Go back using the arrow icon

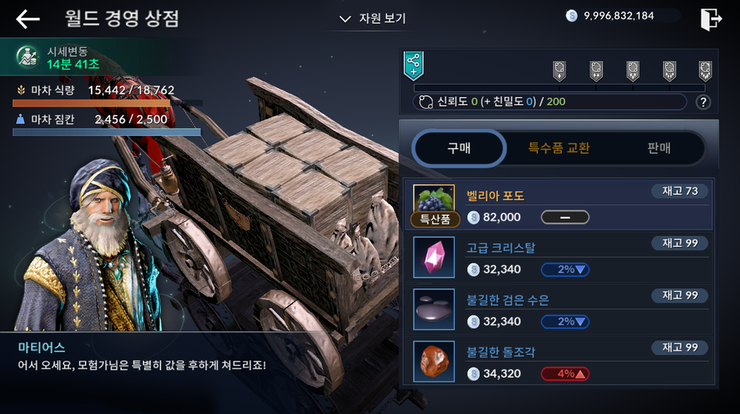pyautogui.click(x=27, y=19)
